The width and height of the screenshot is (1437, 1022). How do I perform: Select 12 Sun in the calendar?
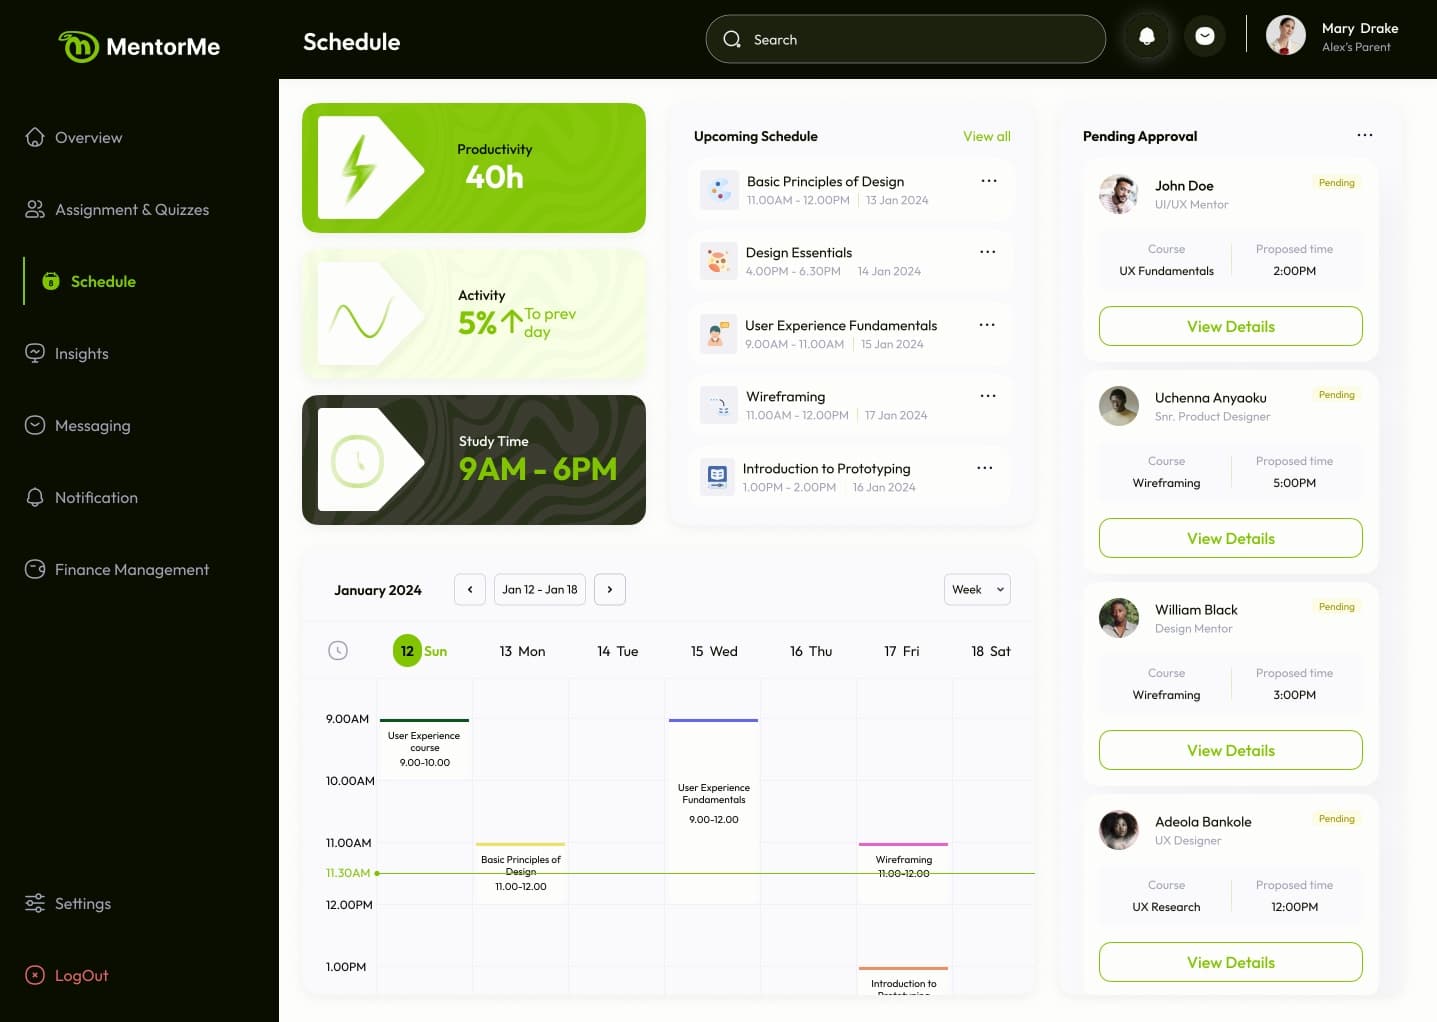point(420,651)
